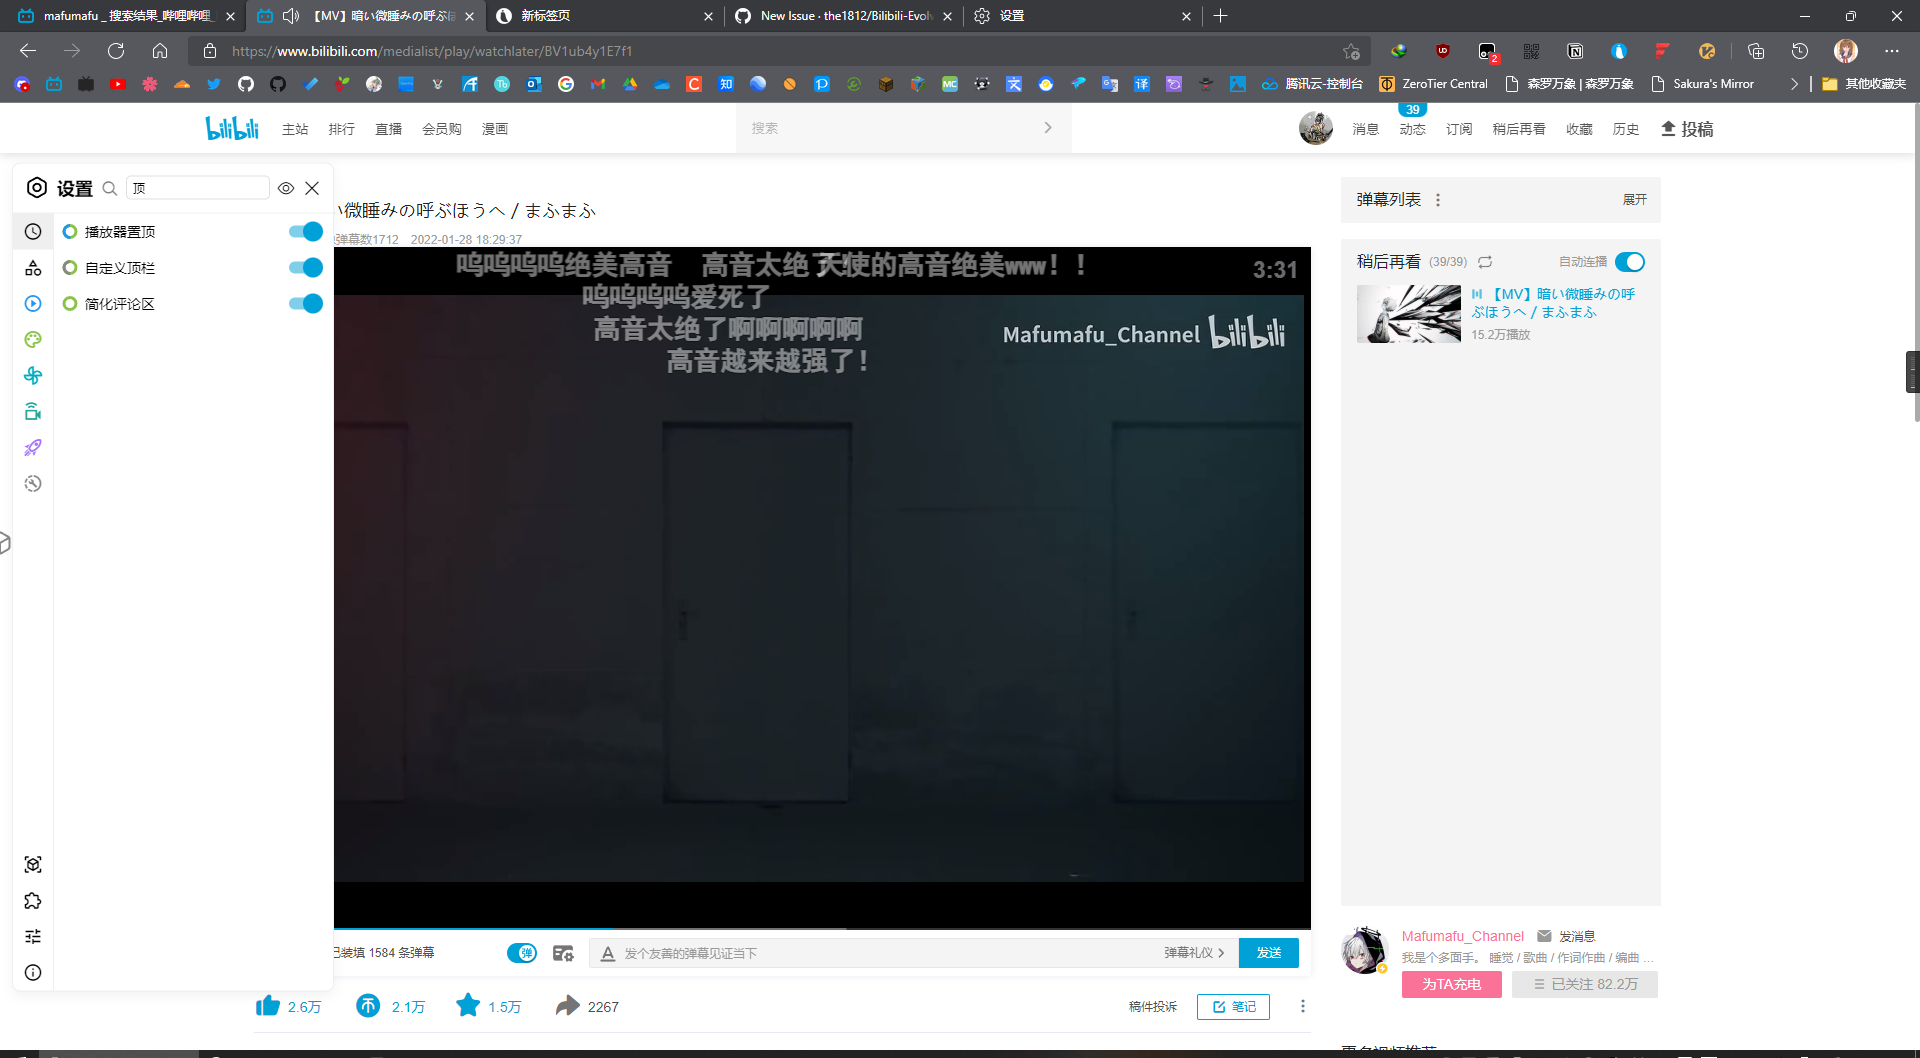This screenshot has height=1058, width=1920.
Task: Open more options next to 笔记
Action: coord(1302,1006)
